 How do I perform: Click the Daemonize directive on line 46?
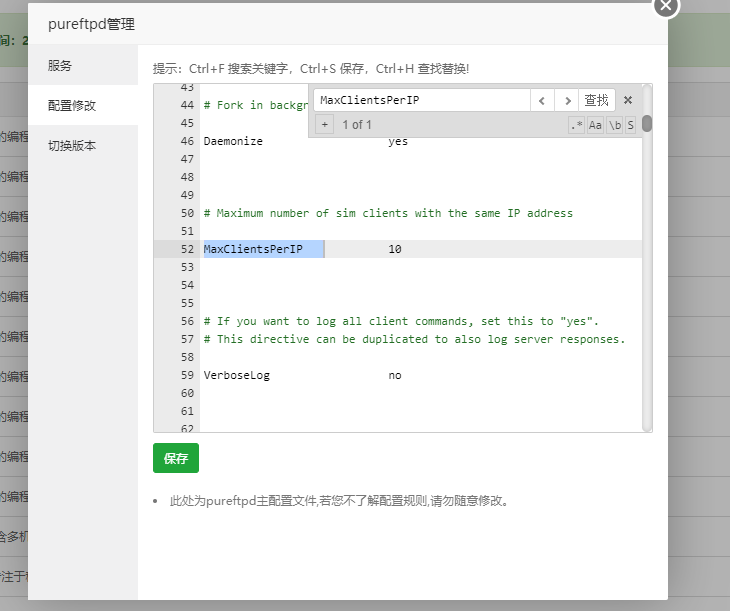pyautogui.click(x=233, y=141)
